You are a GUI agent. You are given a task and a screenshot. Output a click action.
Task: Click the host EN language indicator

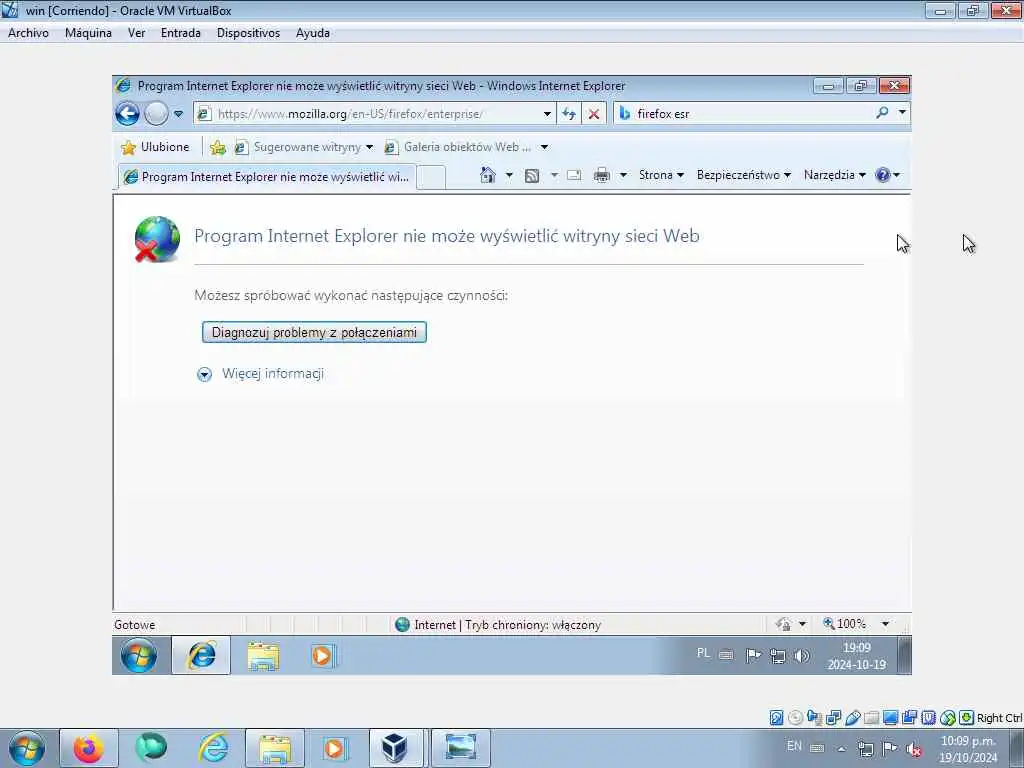[794, 746]
